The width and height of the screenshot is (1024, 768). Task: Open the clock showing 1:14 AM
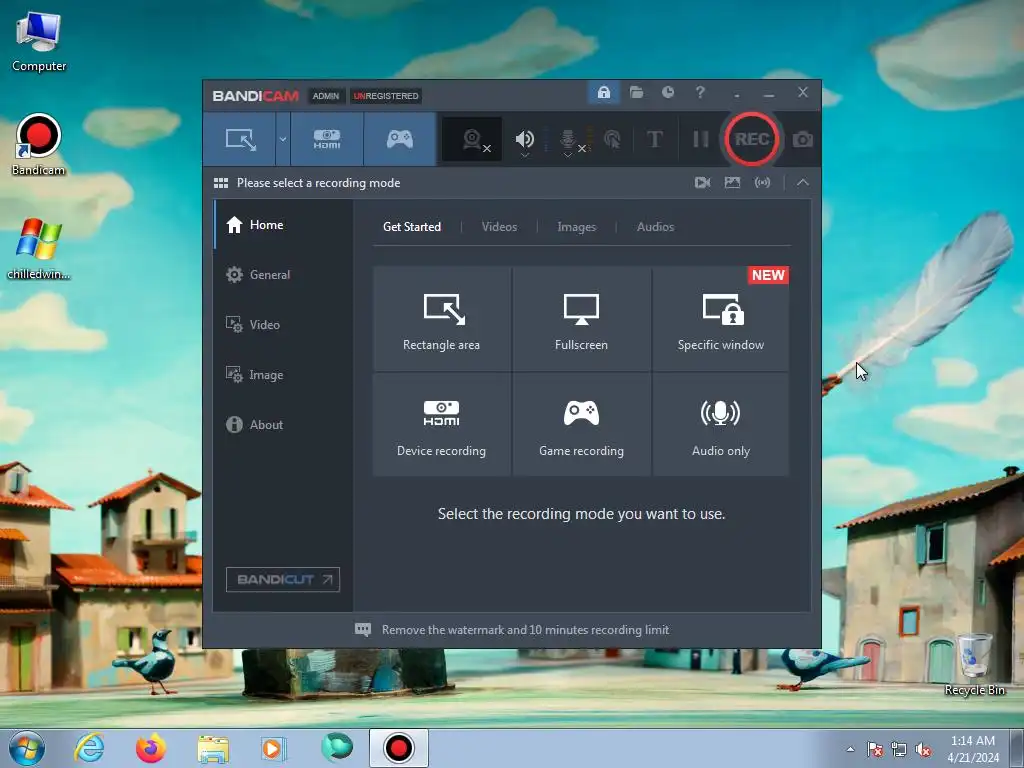[x=973, y=749]
